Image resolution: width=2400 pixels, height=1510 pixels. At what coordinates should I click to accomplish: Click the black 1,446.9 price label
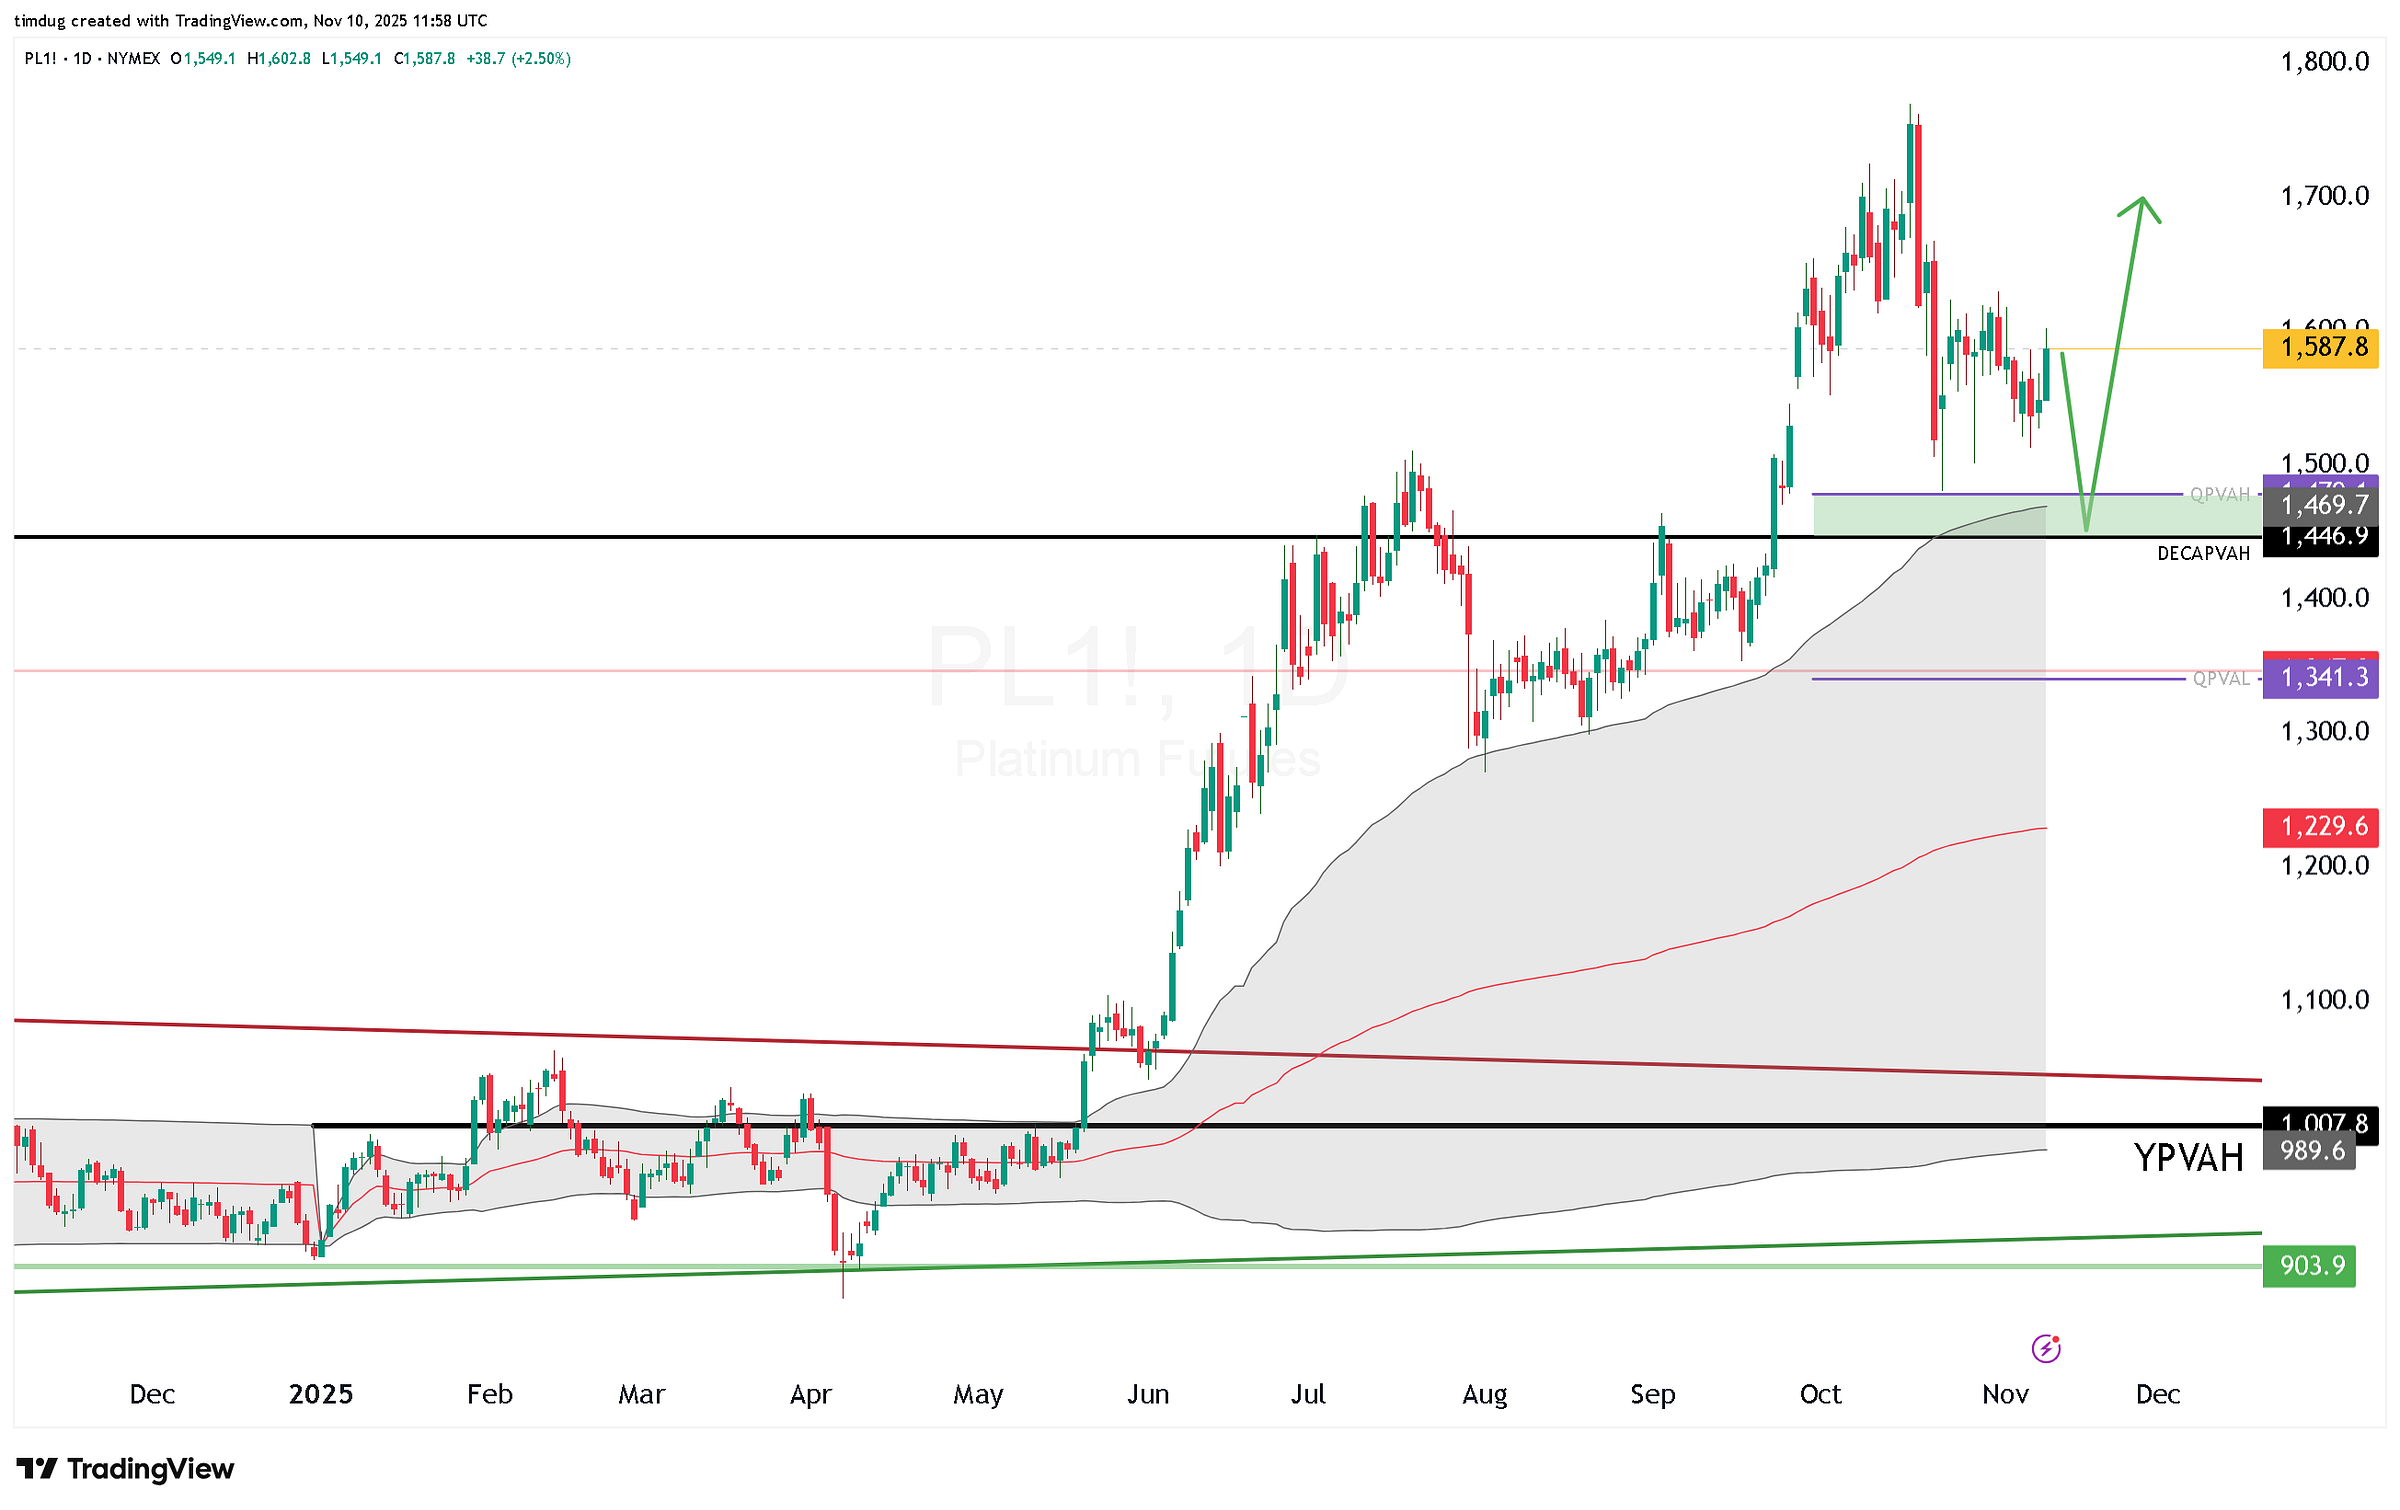[2319, 540]
